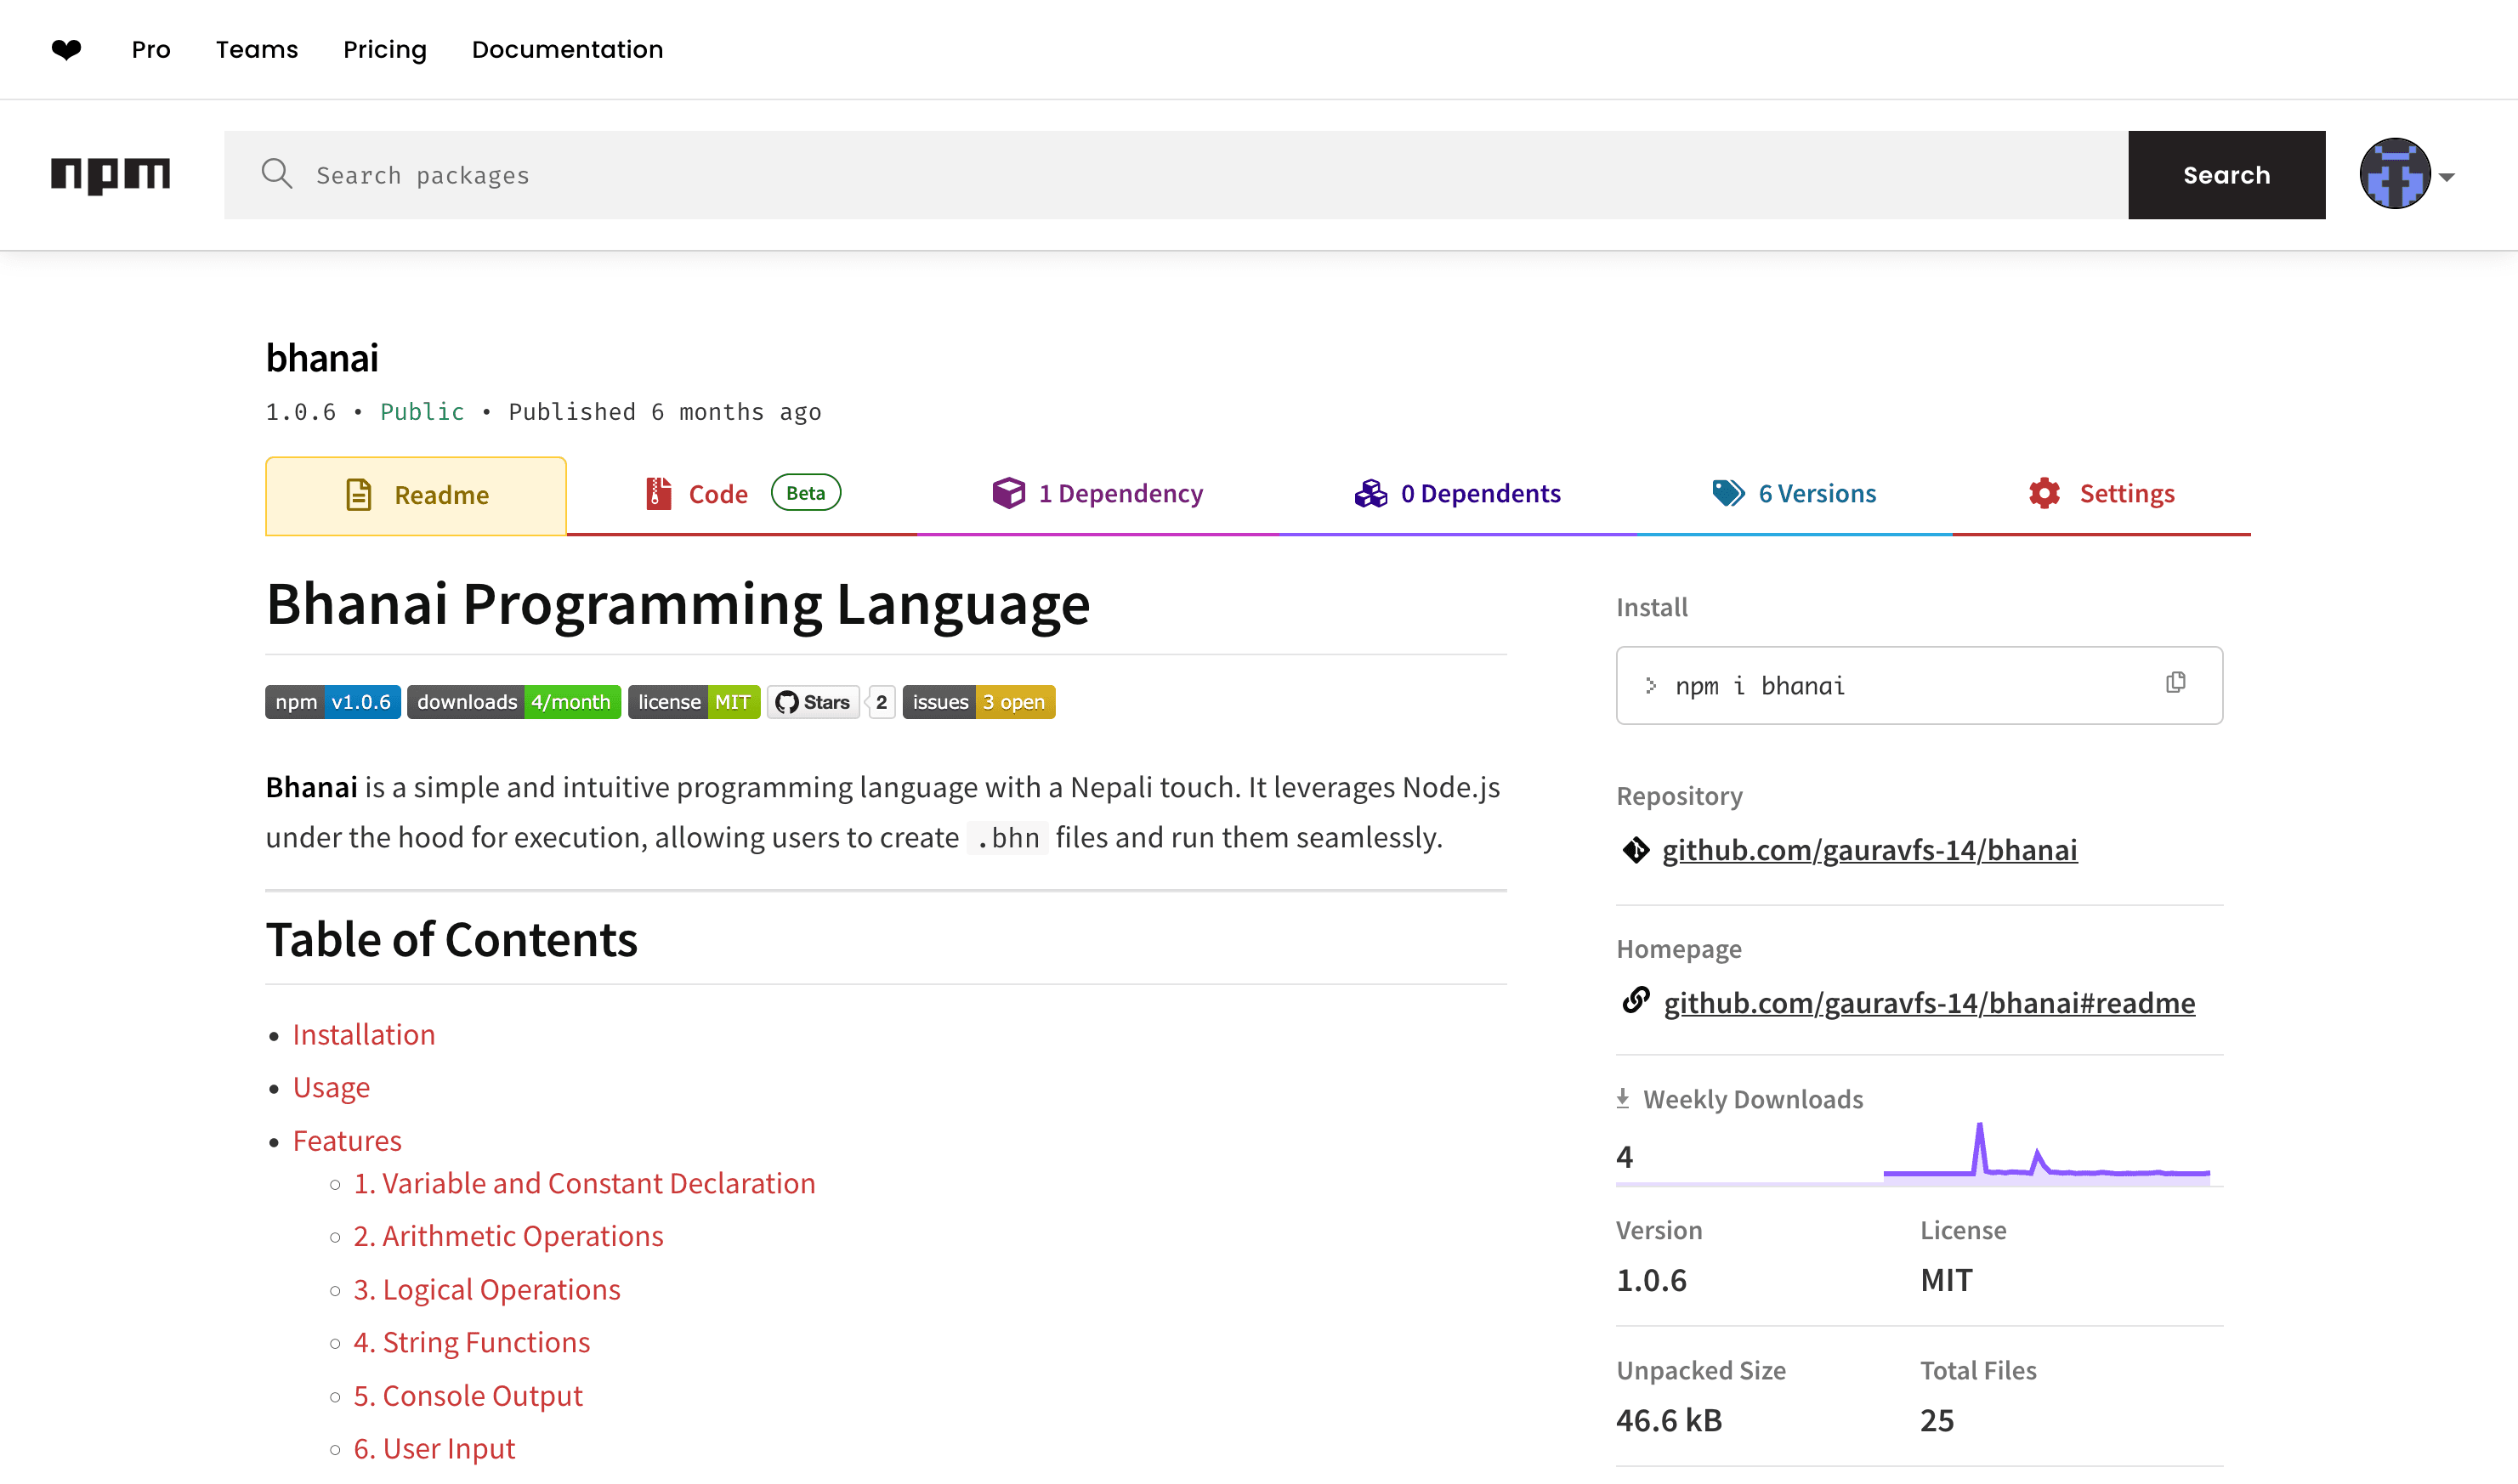Click the search magnifier icon
The image size is (2518, 1484).
tap(277, 174)
